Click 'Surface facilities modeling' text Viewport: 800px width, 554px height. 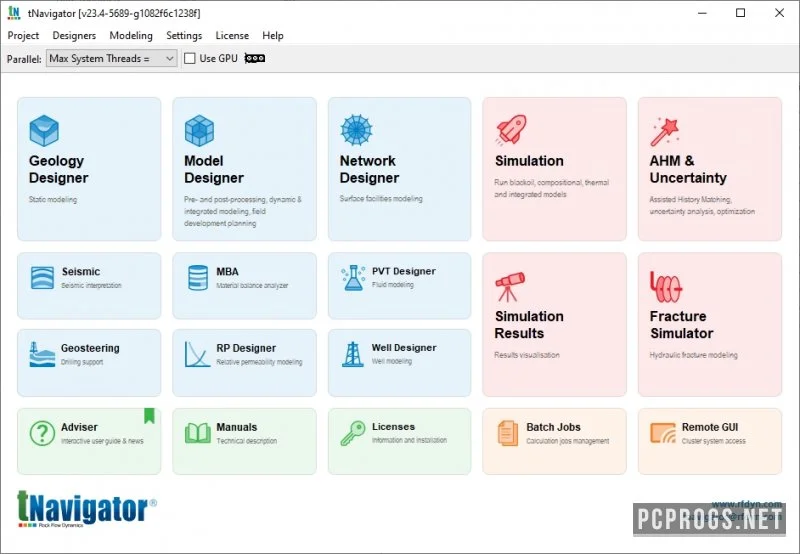tap(381, 198)
